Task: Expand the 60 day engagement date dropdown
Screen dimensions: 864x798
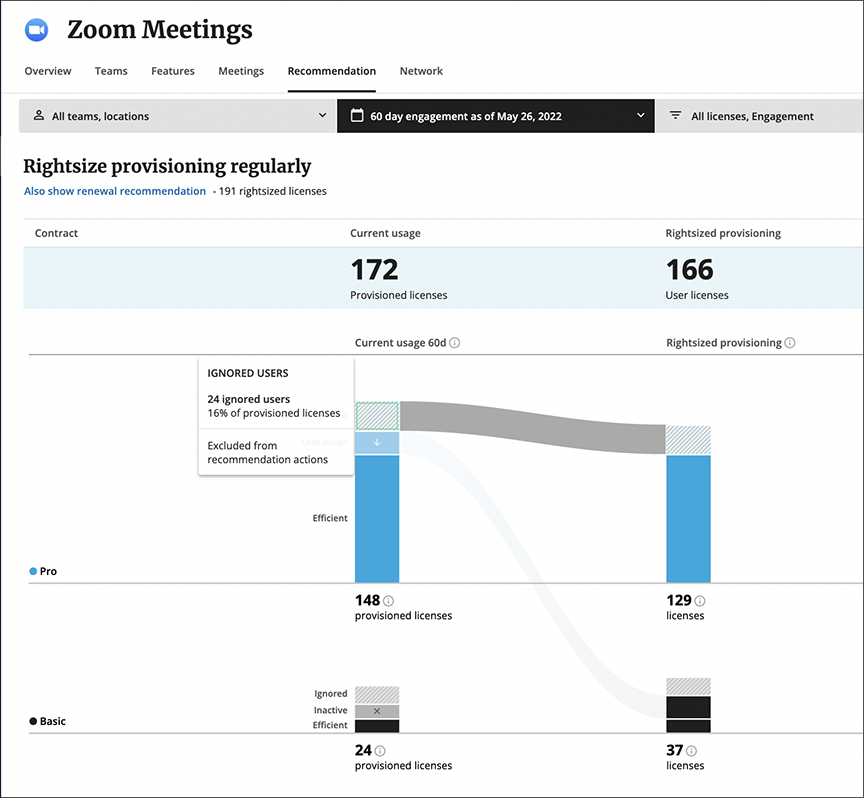Action: [x=495, y=116]
